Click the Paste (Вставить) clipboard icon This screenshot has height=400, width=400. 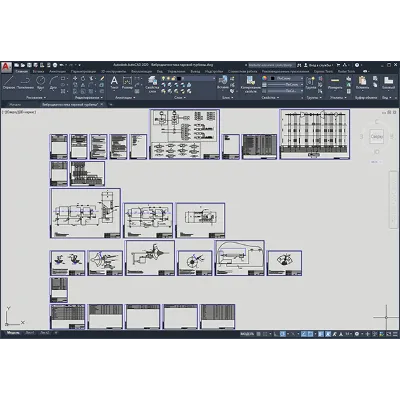click(x=362, y=83)
